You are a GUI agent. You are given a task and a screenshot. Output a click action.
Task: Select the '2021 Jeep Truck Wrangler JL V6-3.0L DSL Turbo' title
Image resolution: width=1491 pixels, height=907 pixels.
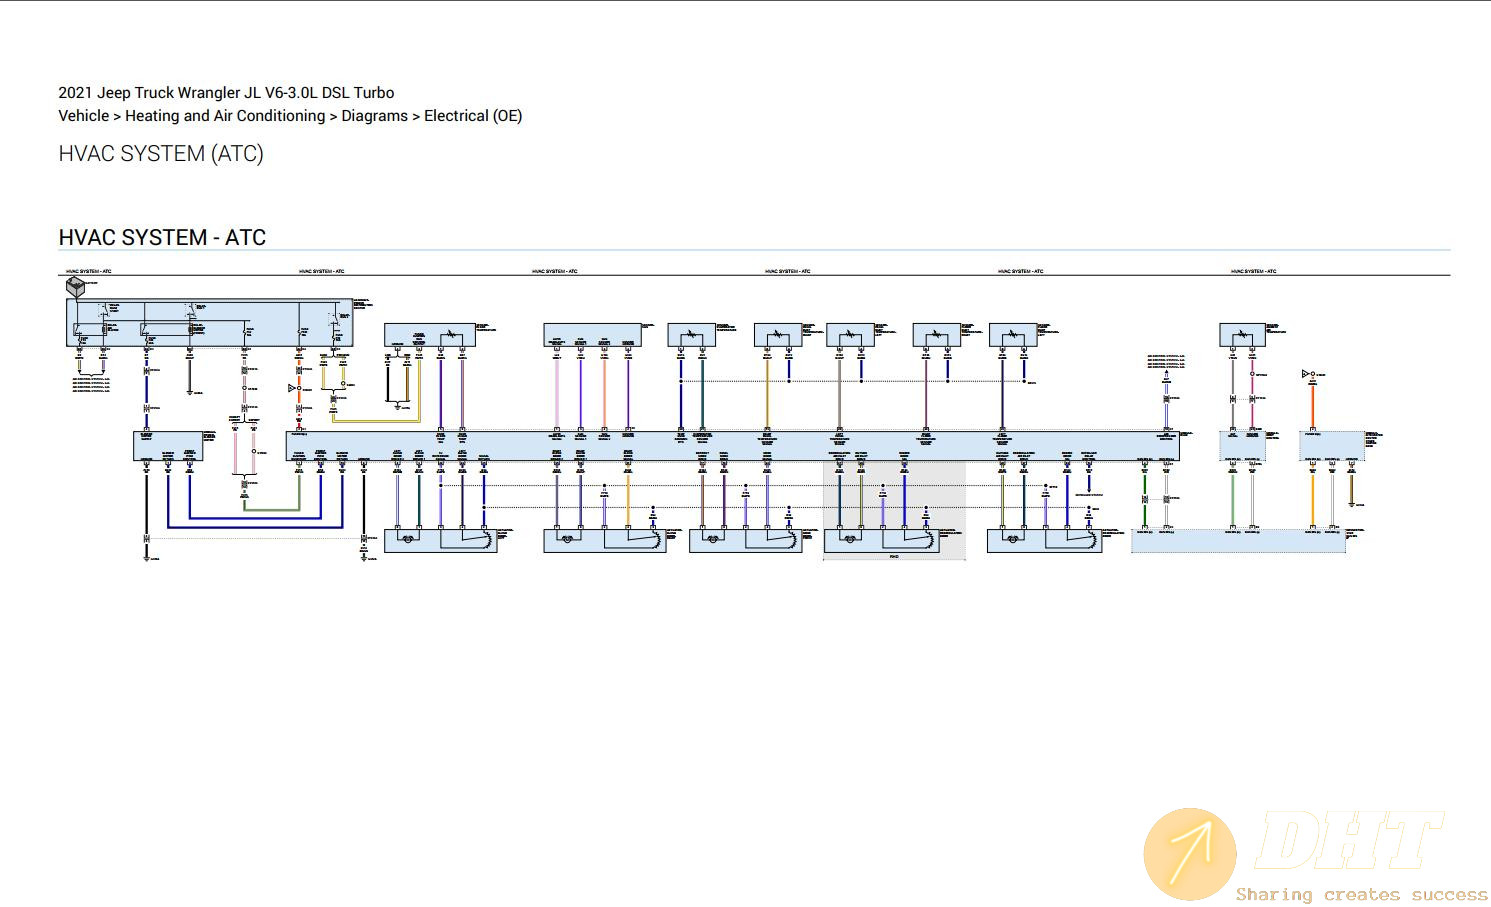226,92
